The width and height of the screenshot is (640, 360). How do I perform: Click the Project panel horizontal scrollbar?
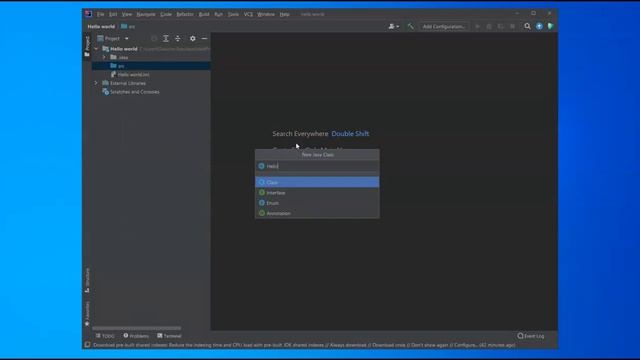click(137, 328)
